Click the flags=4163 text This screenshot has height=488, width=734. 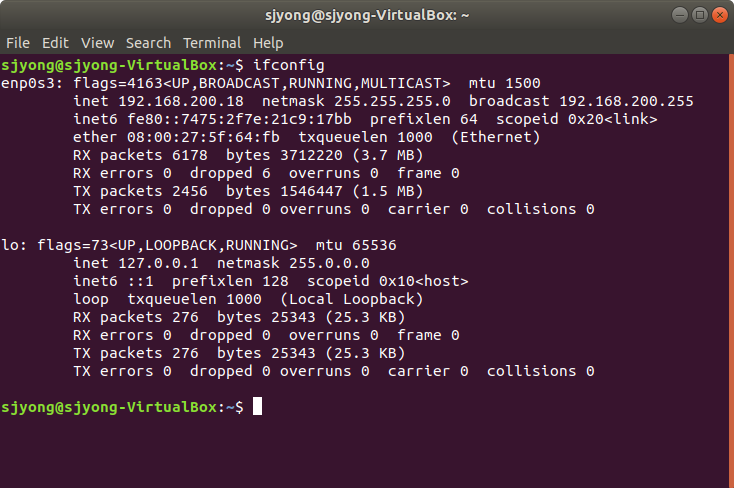(x=118, y=83)
